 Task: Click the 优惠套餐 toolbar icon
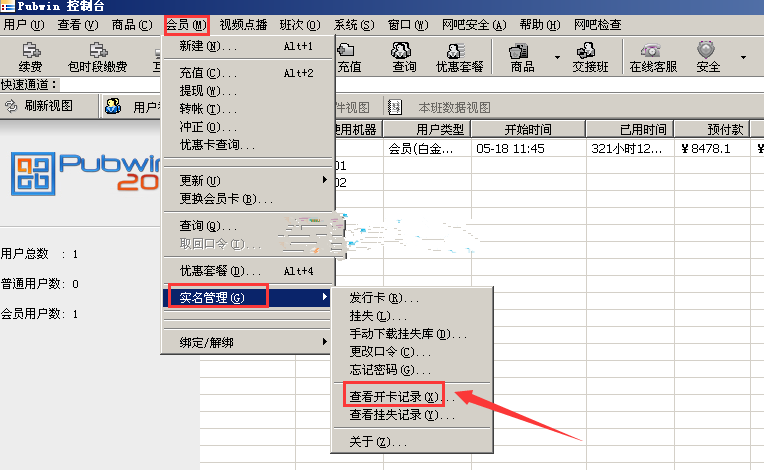tap(459, 56)
